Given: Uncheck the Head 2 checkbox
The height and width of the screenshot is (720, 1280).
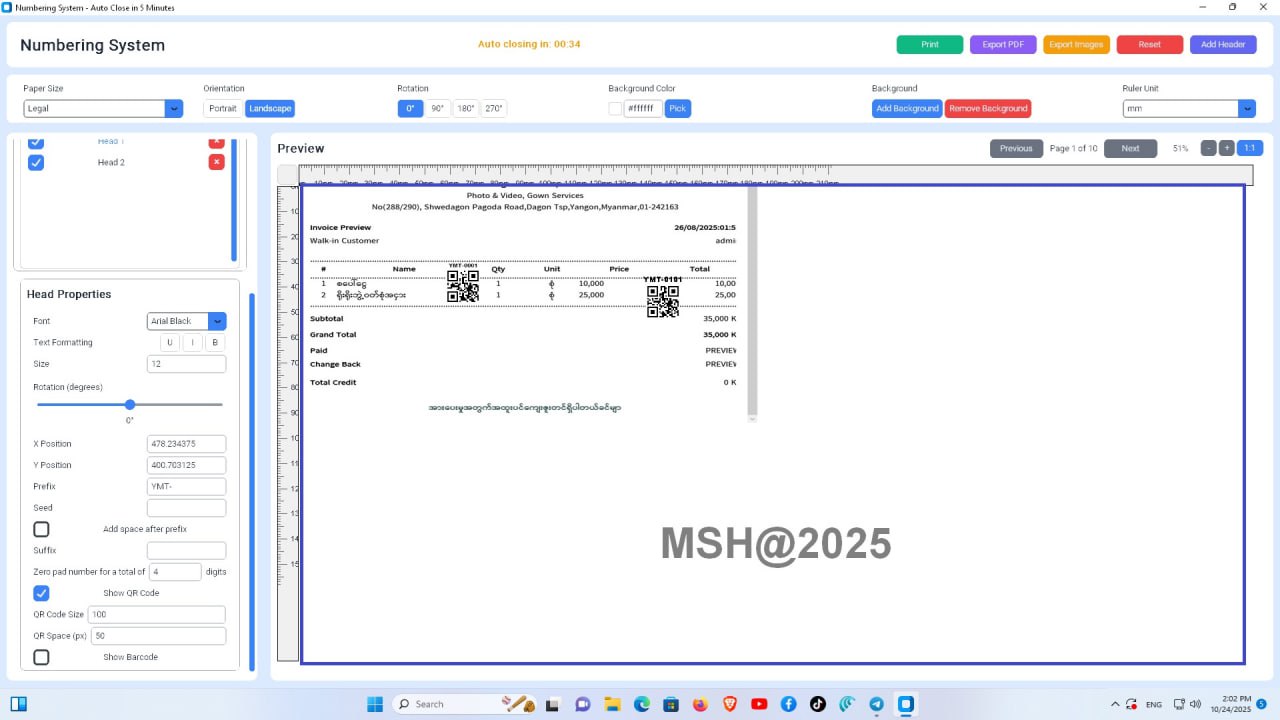Looking at the screenshot, I should click(x=36, y=162).
